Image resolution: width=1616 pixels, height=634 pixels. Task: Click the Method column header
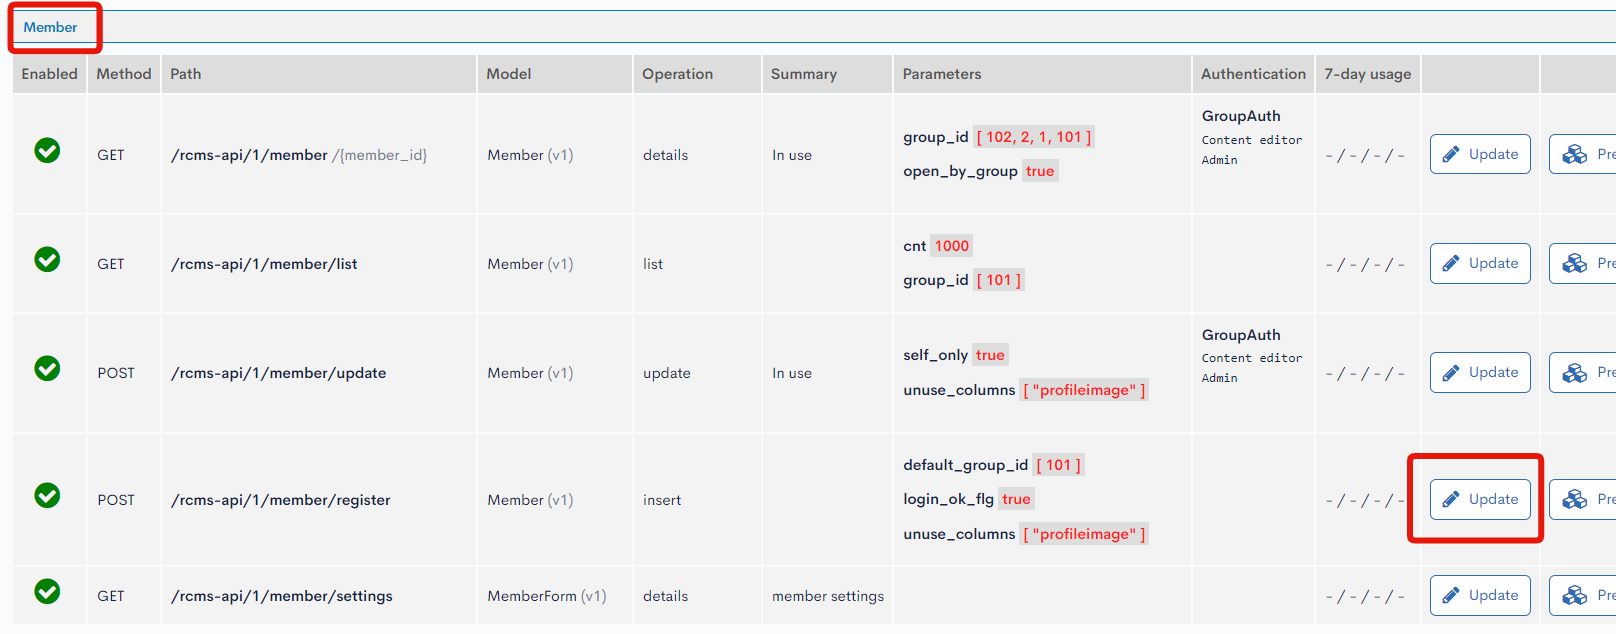(124, 74)
